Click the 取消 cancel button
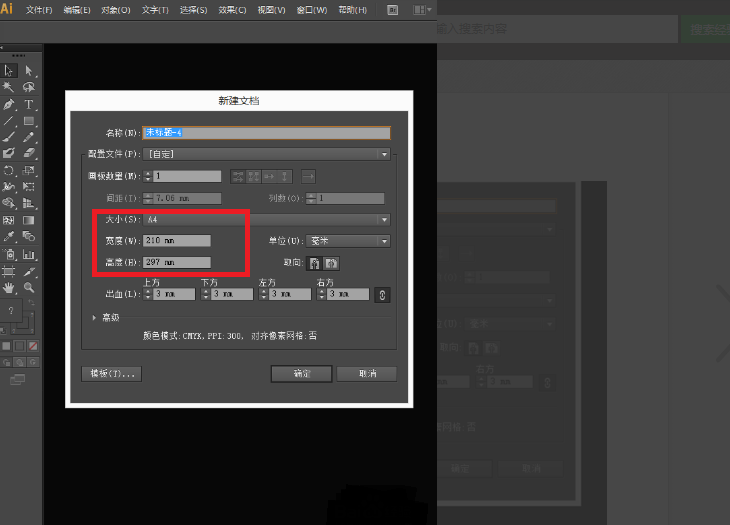This screenshot has height=525, width=730. click(367, 374)
